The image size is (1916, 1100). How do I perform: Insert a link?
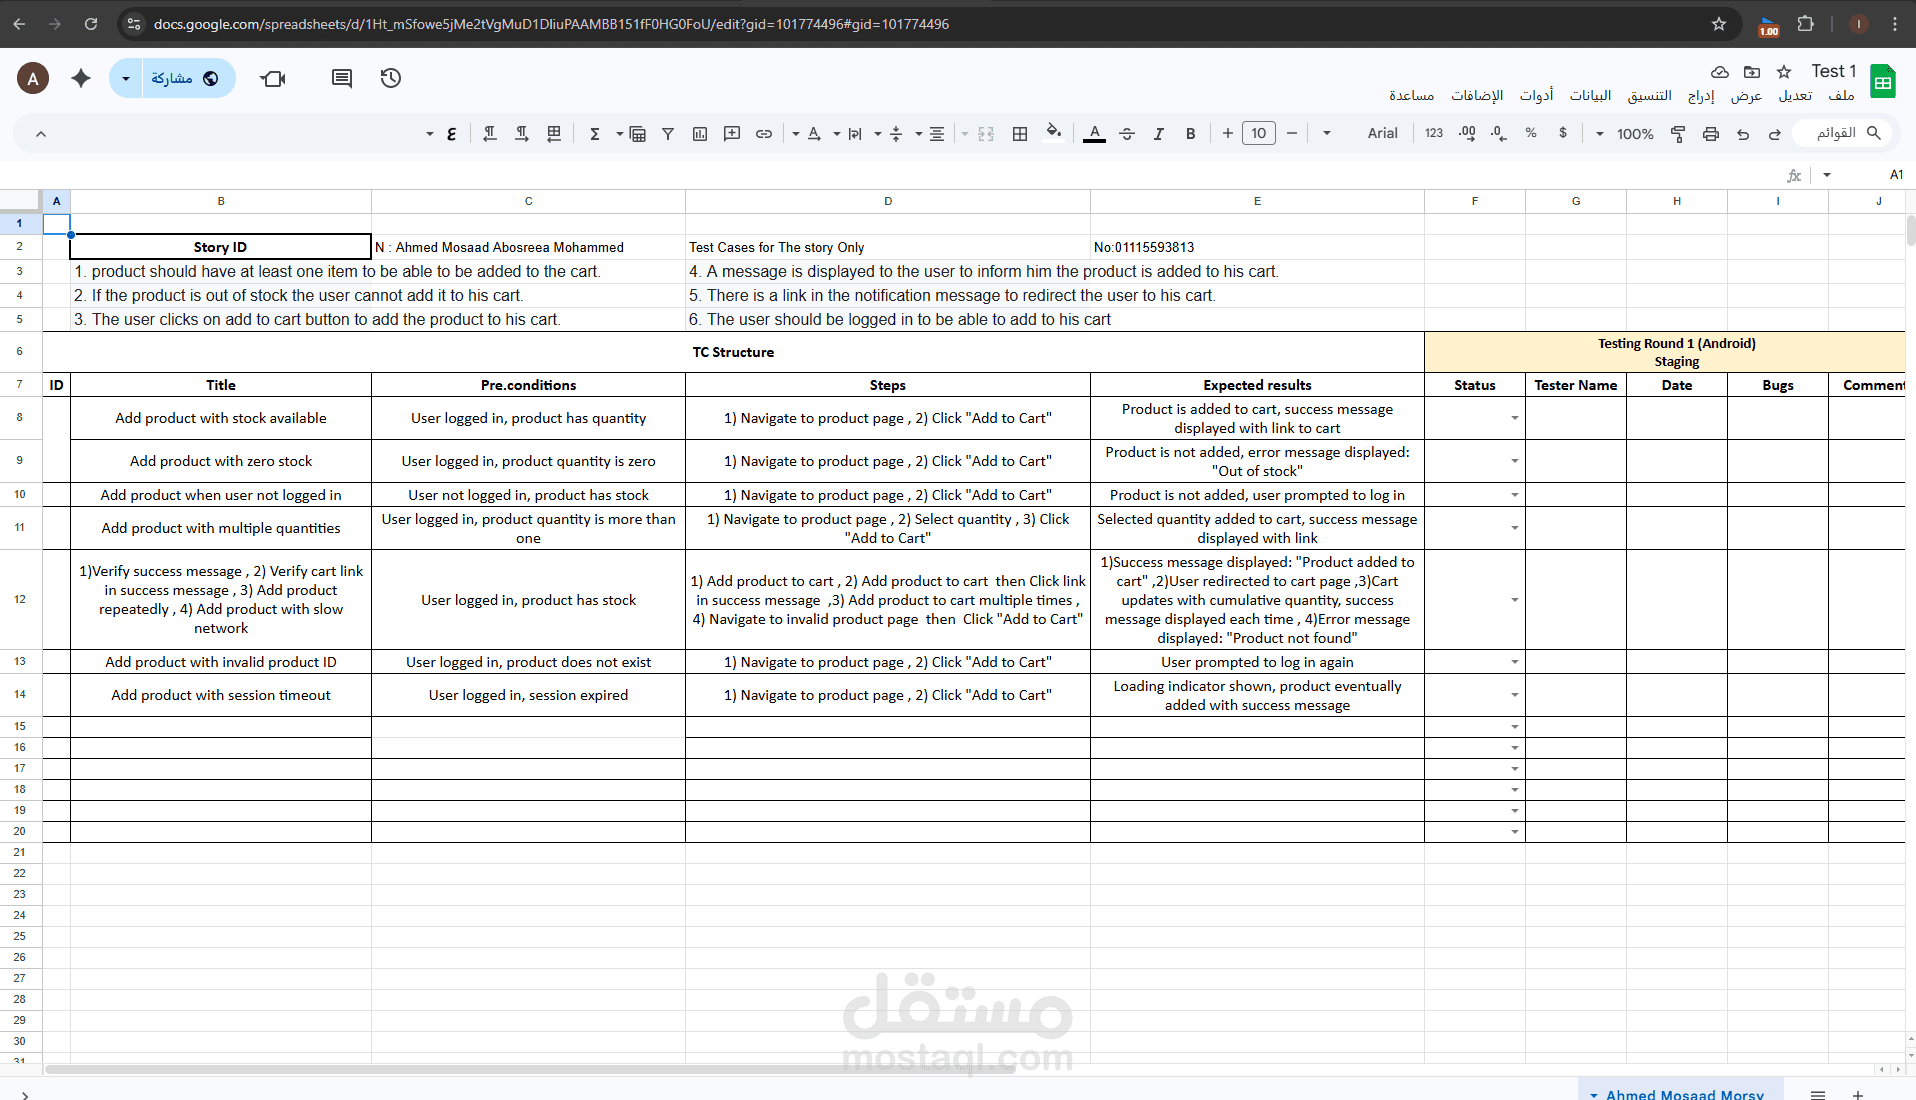coord(764,134)
